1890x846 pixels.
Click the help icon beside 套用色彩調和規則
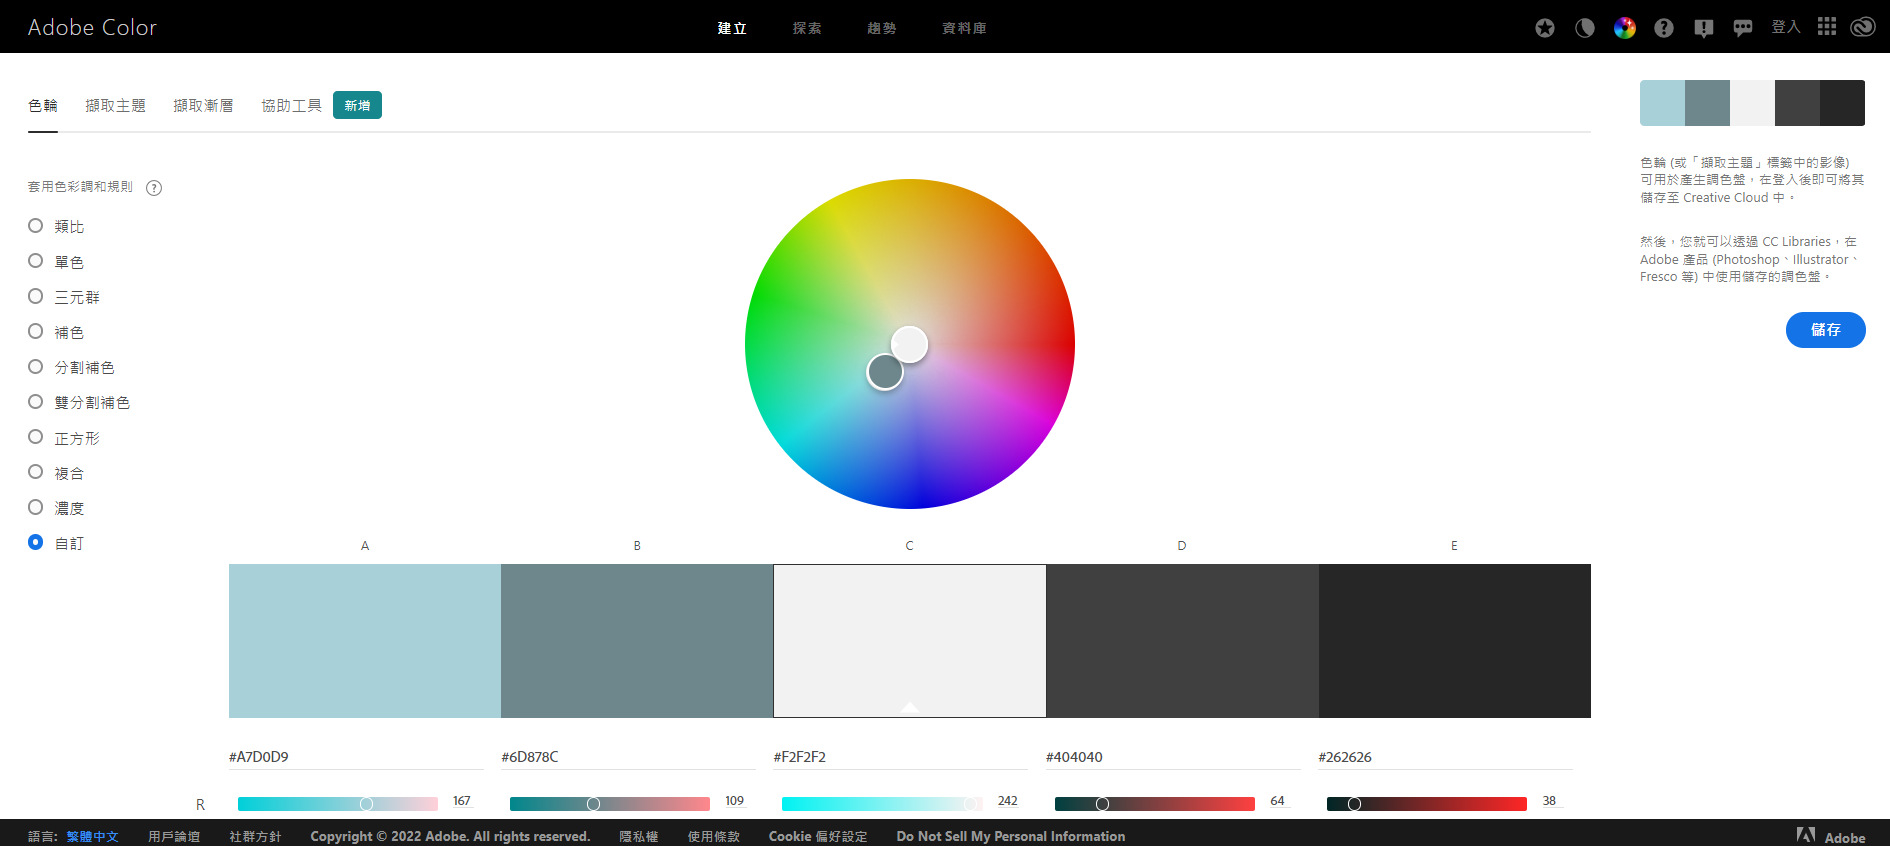point(154,188)
